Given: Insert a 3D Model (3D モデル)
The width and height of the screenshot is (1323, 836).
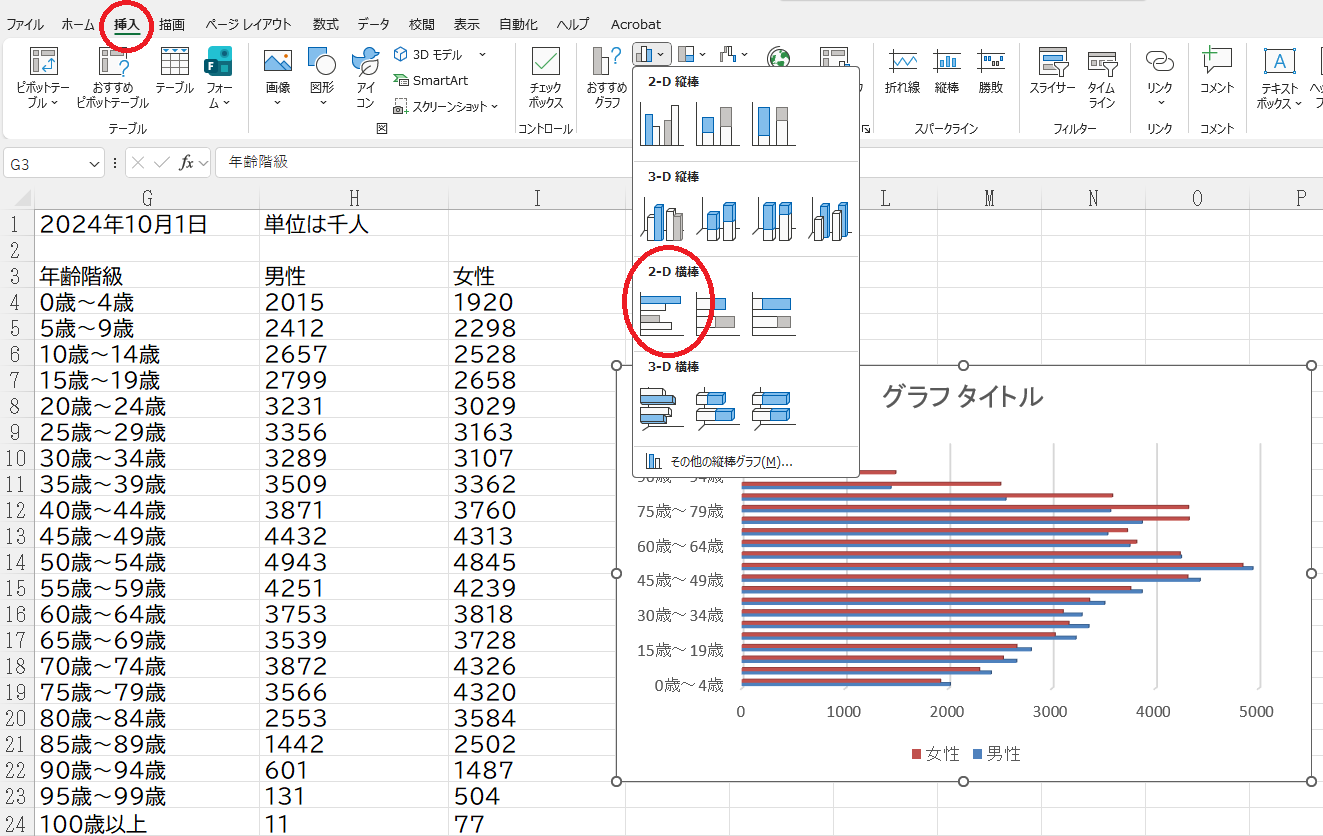Looking at the screenshot, I should [439, 54].
